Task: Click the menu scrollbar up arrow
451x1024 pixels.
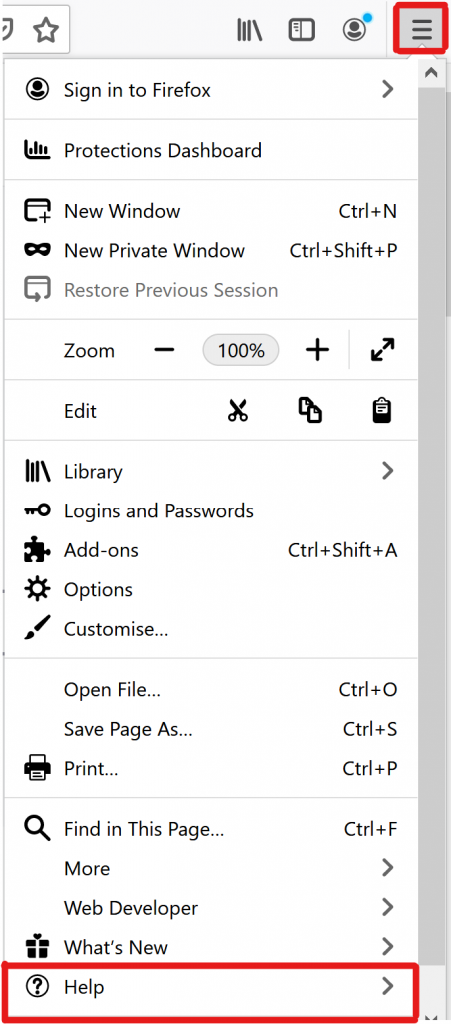Action: click(431, 72)
